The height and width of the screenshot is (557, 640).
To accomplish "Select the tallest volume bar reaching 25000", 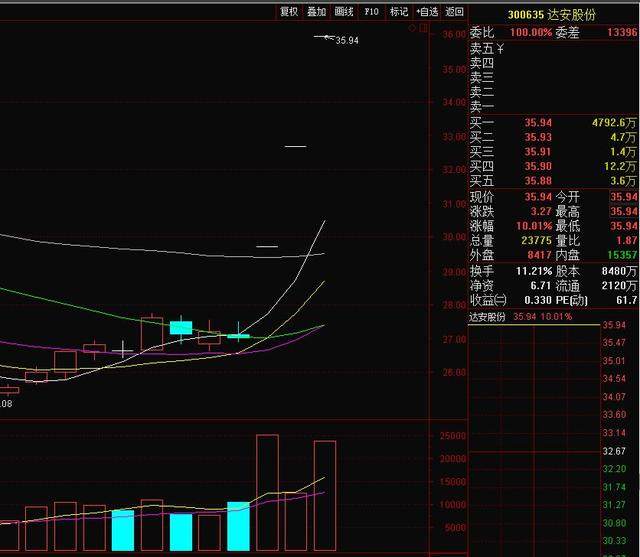I will (x=267, y=493).
